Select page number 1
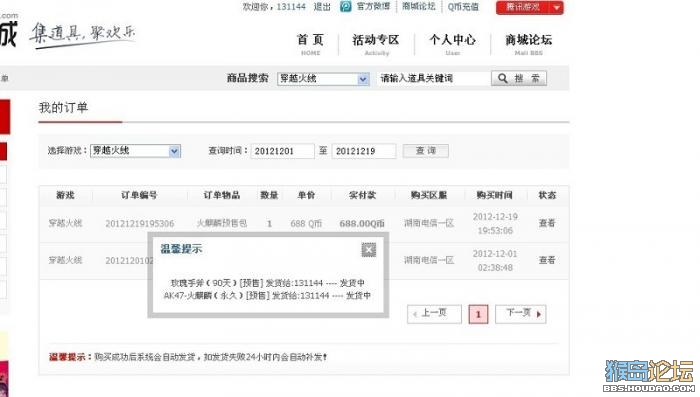The width and height of the screenshot is (700, 397). pos(478,314)
